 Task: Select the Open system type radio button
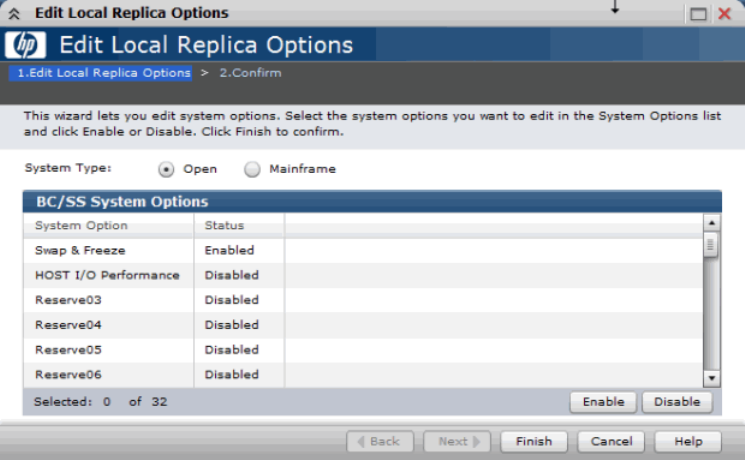pyautogui.click(x=166, y=169)
